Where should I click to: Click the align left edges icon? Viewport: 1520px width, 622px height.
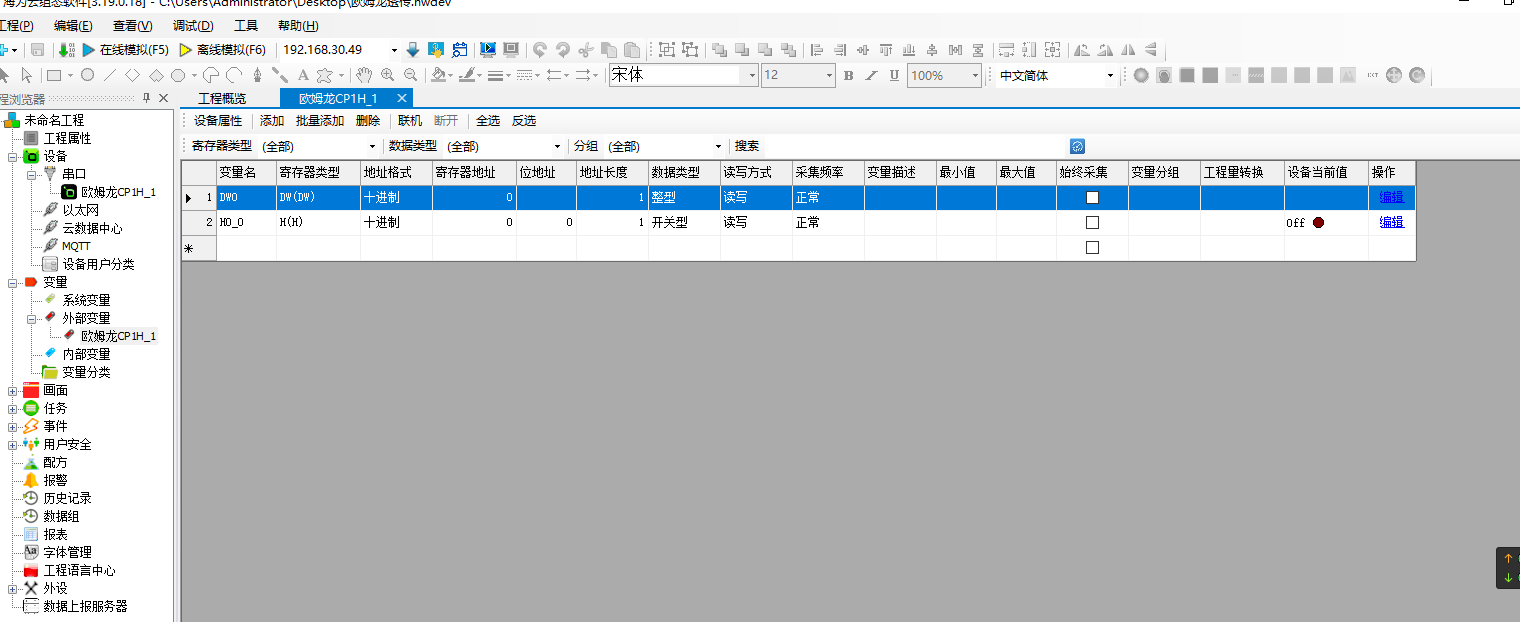click(817, 50)
